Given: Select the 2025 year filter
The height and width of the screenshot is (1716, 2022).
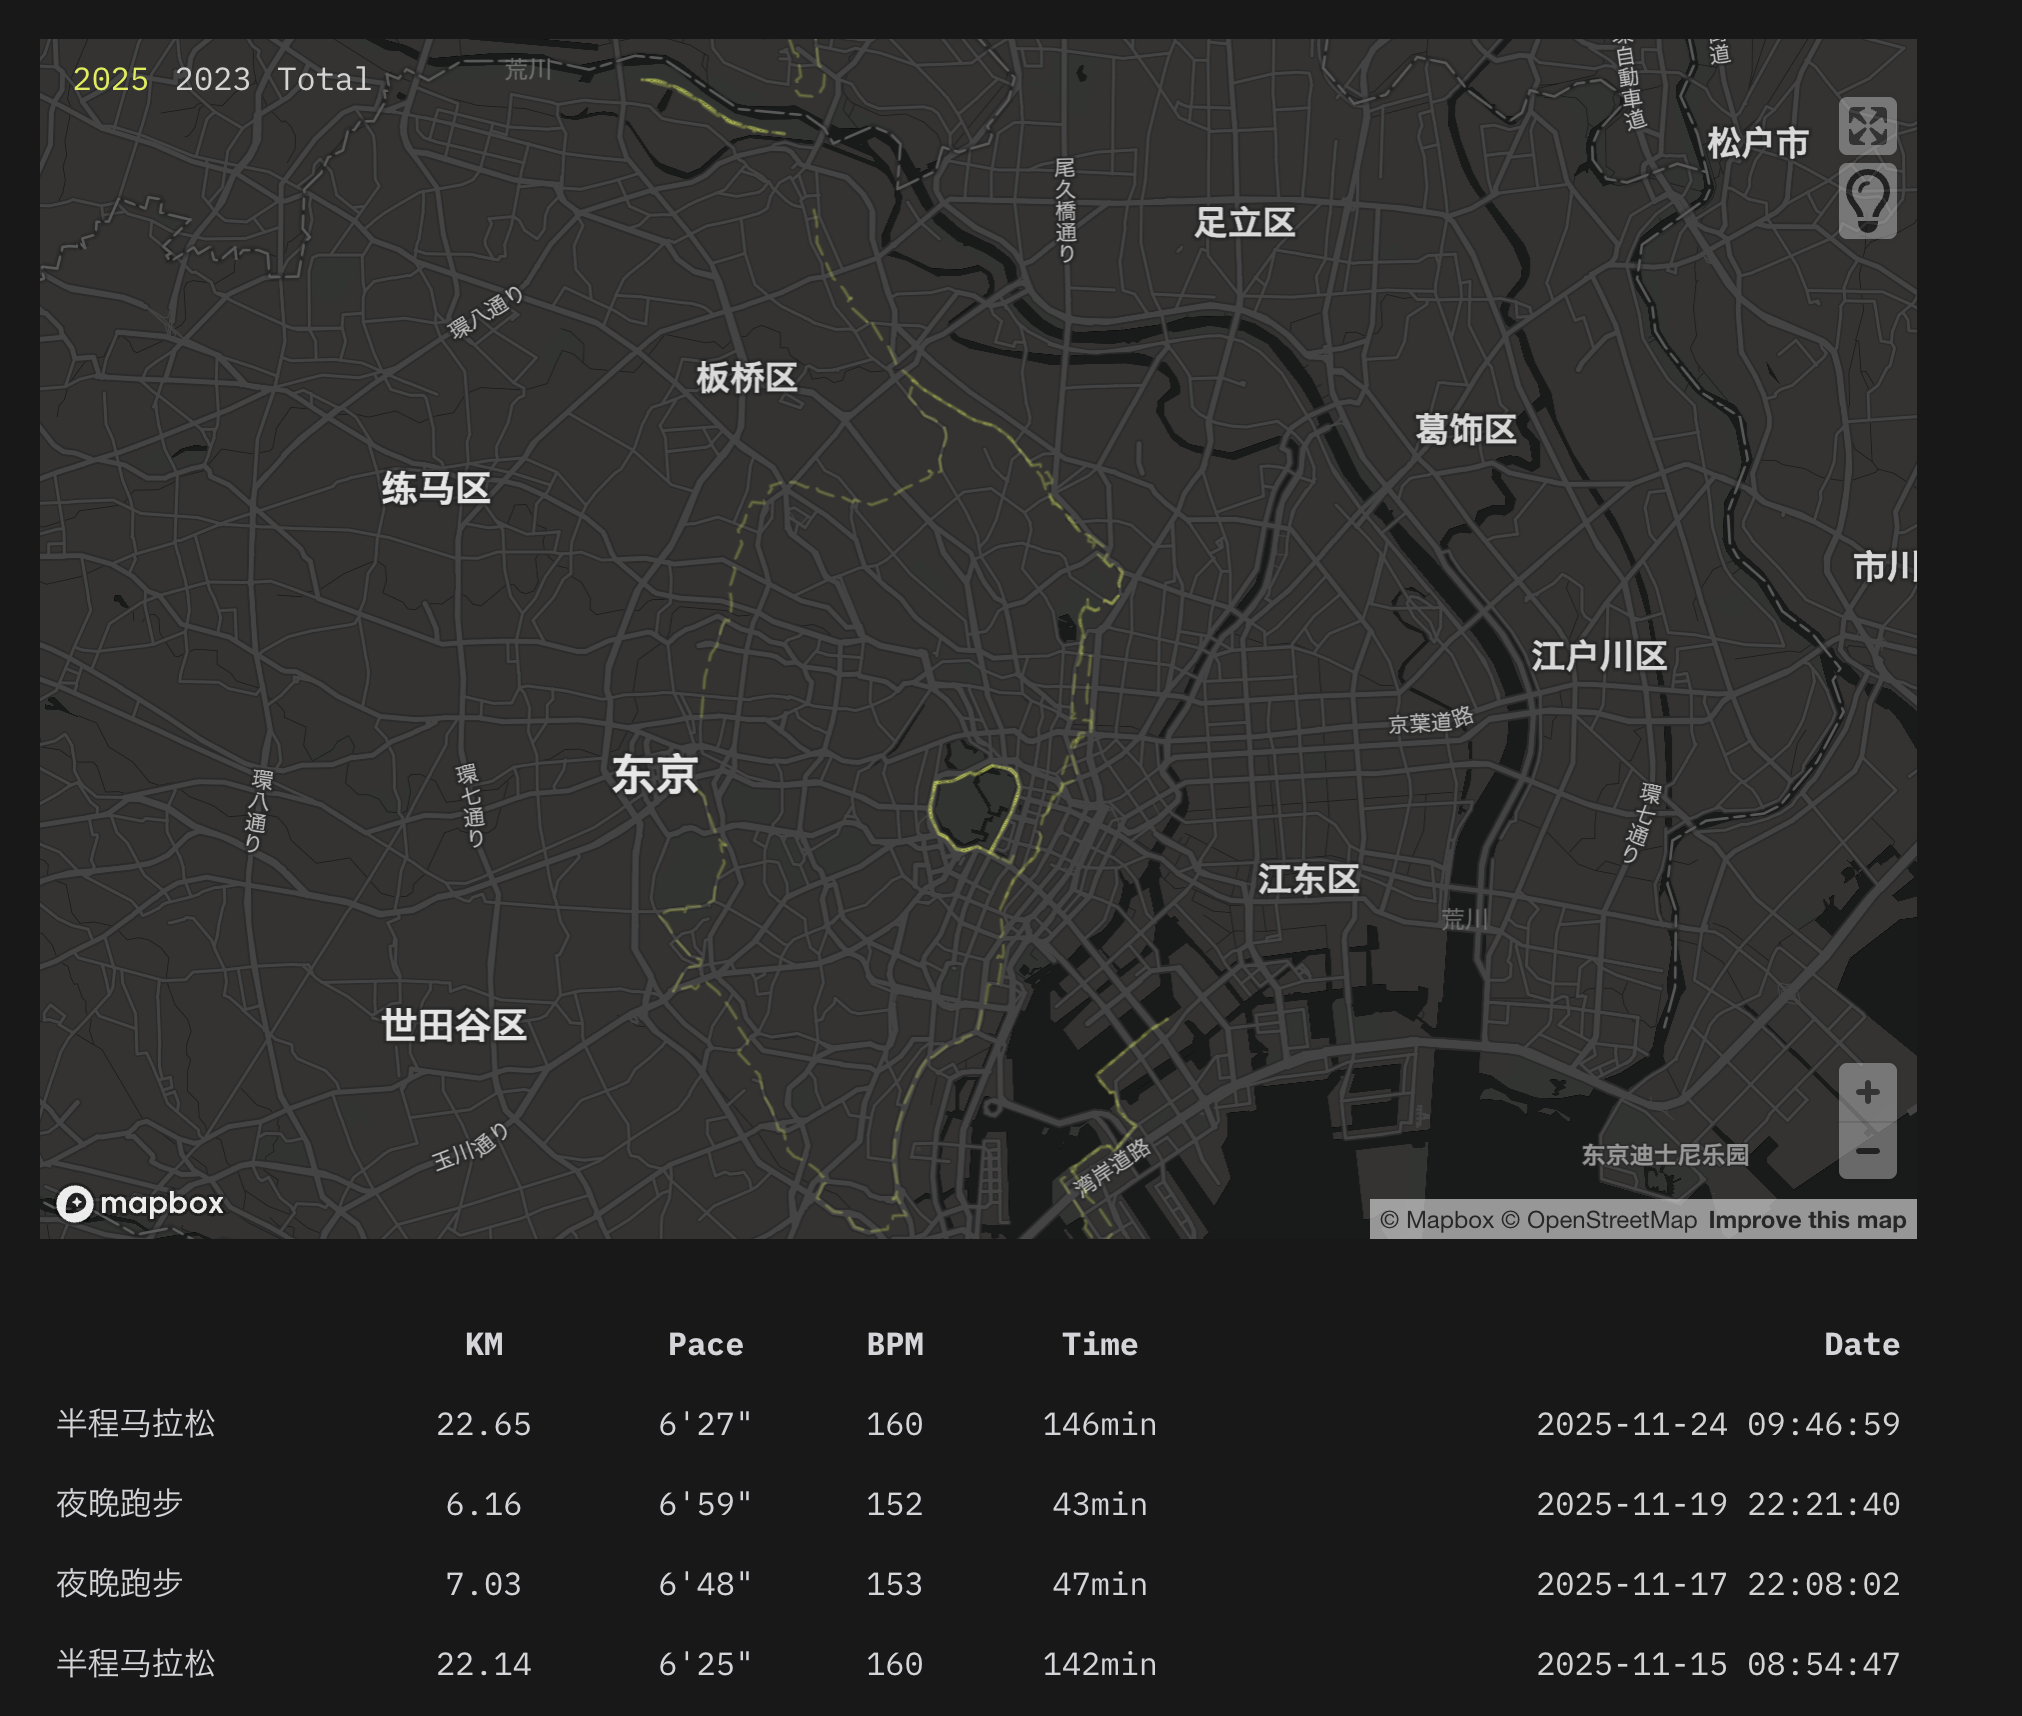Looking at the screenshot, I should pyautogui.click(x=110, y=79).
